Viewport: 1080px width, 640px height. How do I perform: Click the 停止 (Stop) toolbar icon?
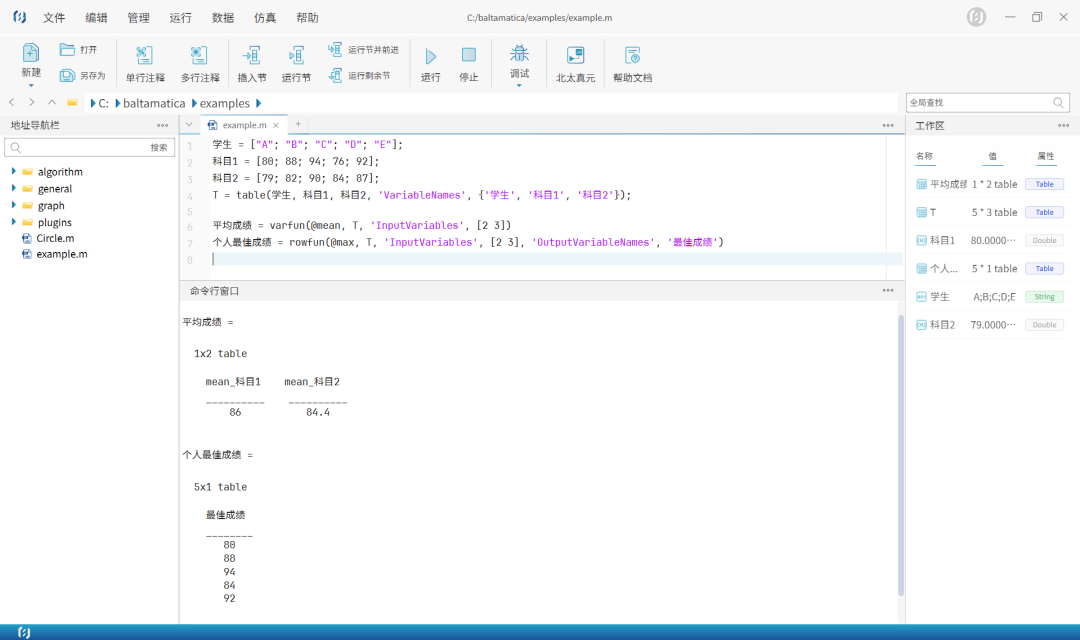468,56
